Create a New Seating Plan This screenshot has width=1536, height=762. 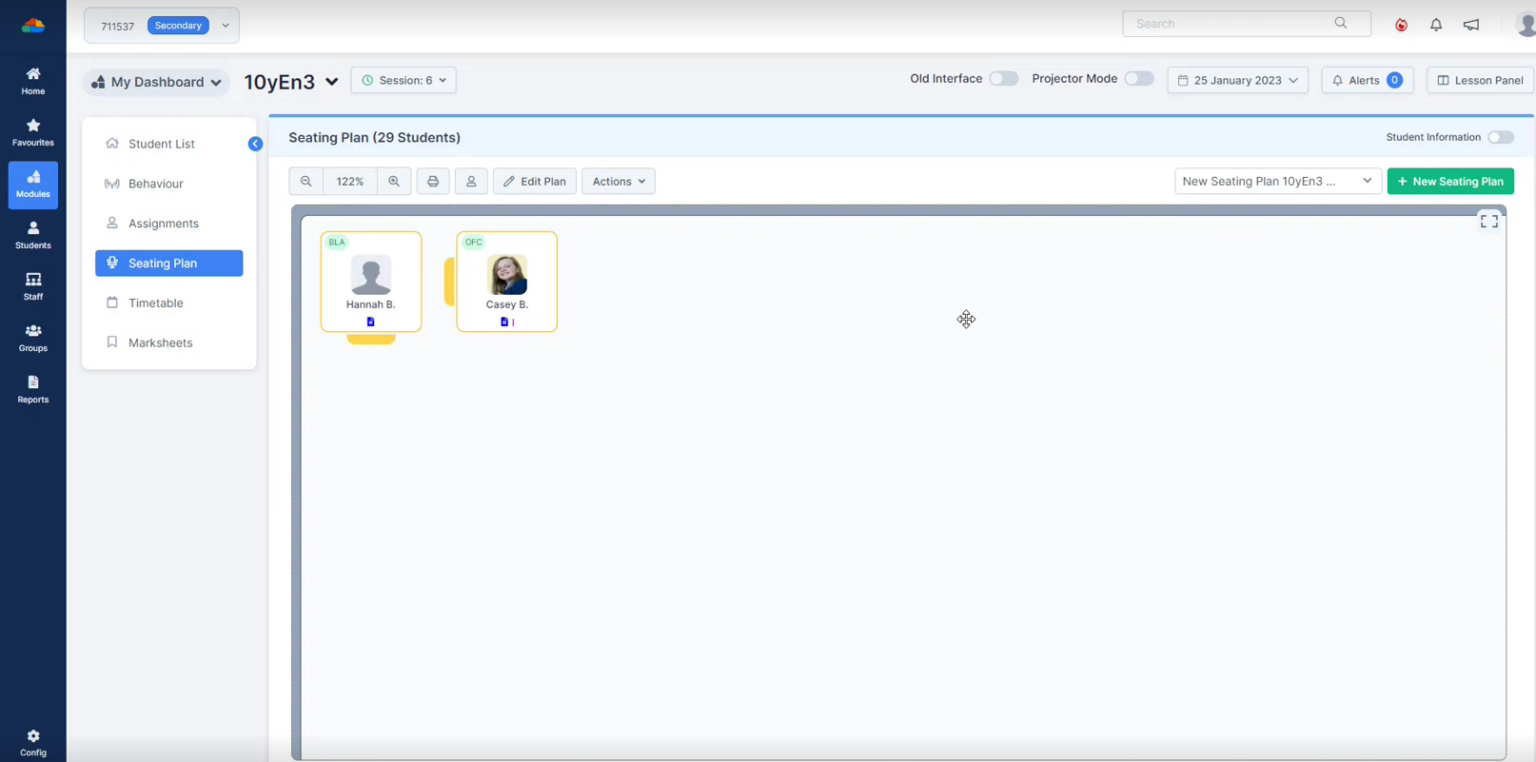point(1450,181)
